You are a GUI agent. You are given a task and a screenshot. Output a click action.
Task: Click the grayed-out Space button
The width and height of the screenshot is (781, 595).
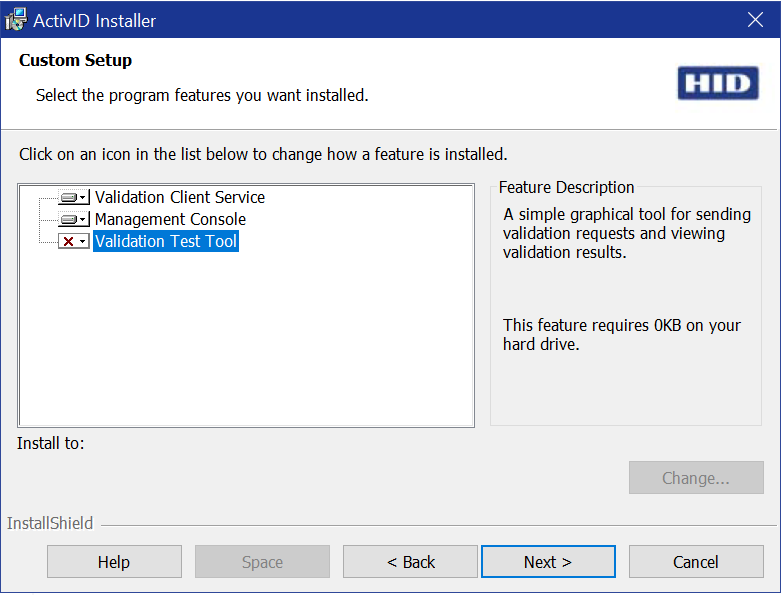[262, 562]
